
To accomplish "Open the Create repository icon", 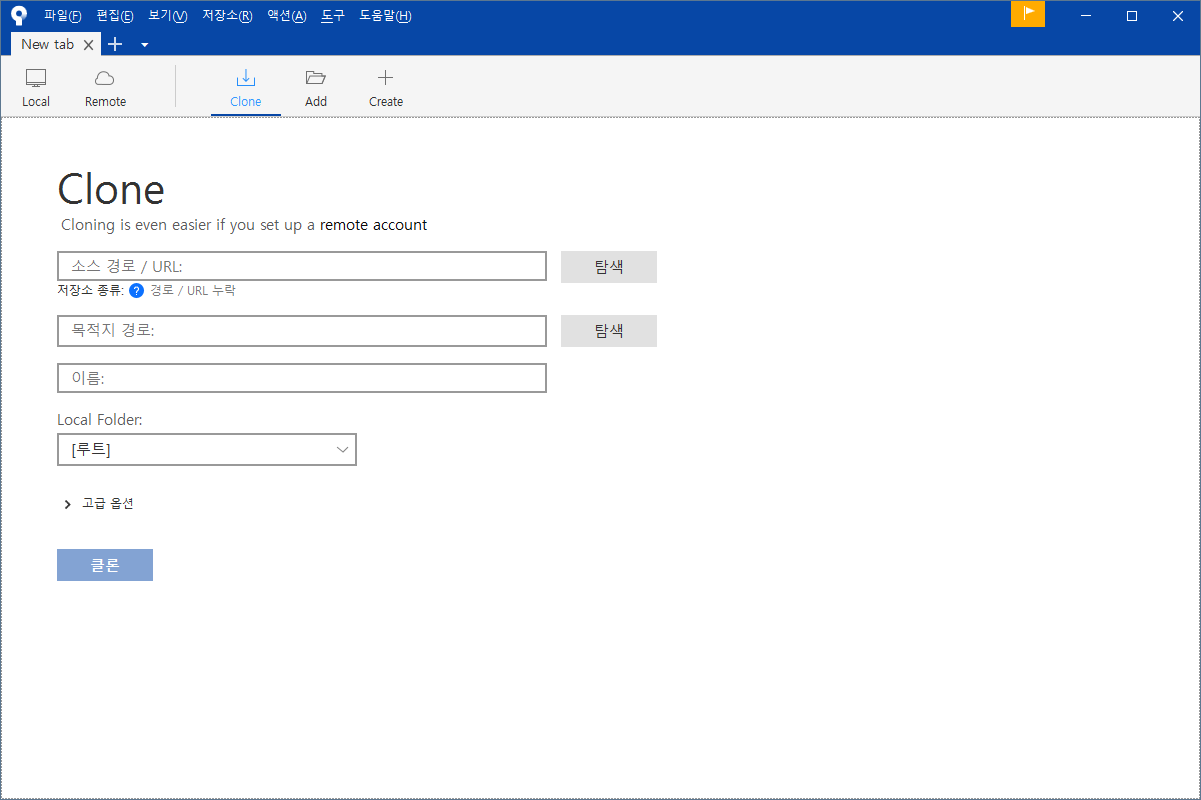I will point(386,88).
